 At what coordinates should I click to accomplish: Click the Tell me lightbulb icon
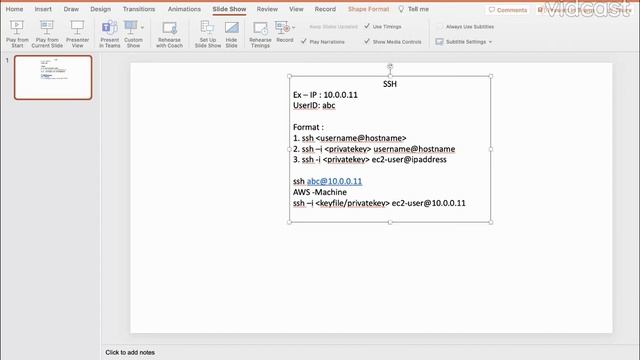401,9
